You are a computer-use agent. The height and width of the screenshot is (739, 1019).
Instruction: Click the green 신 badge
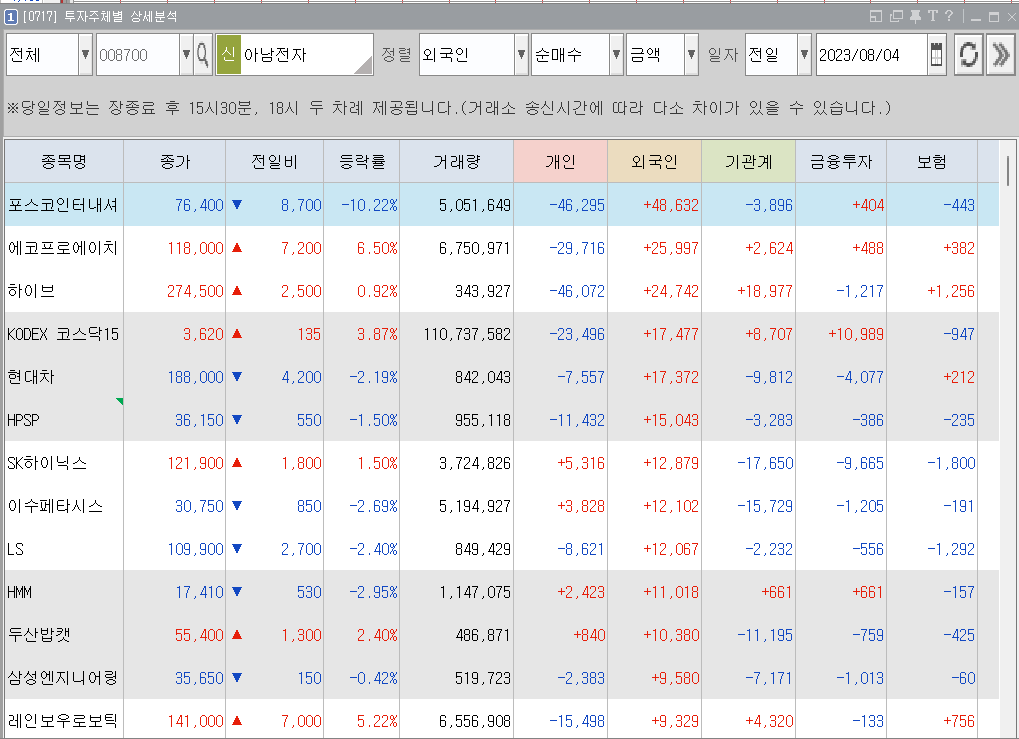228,55
